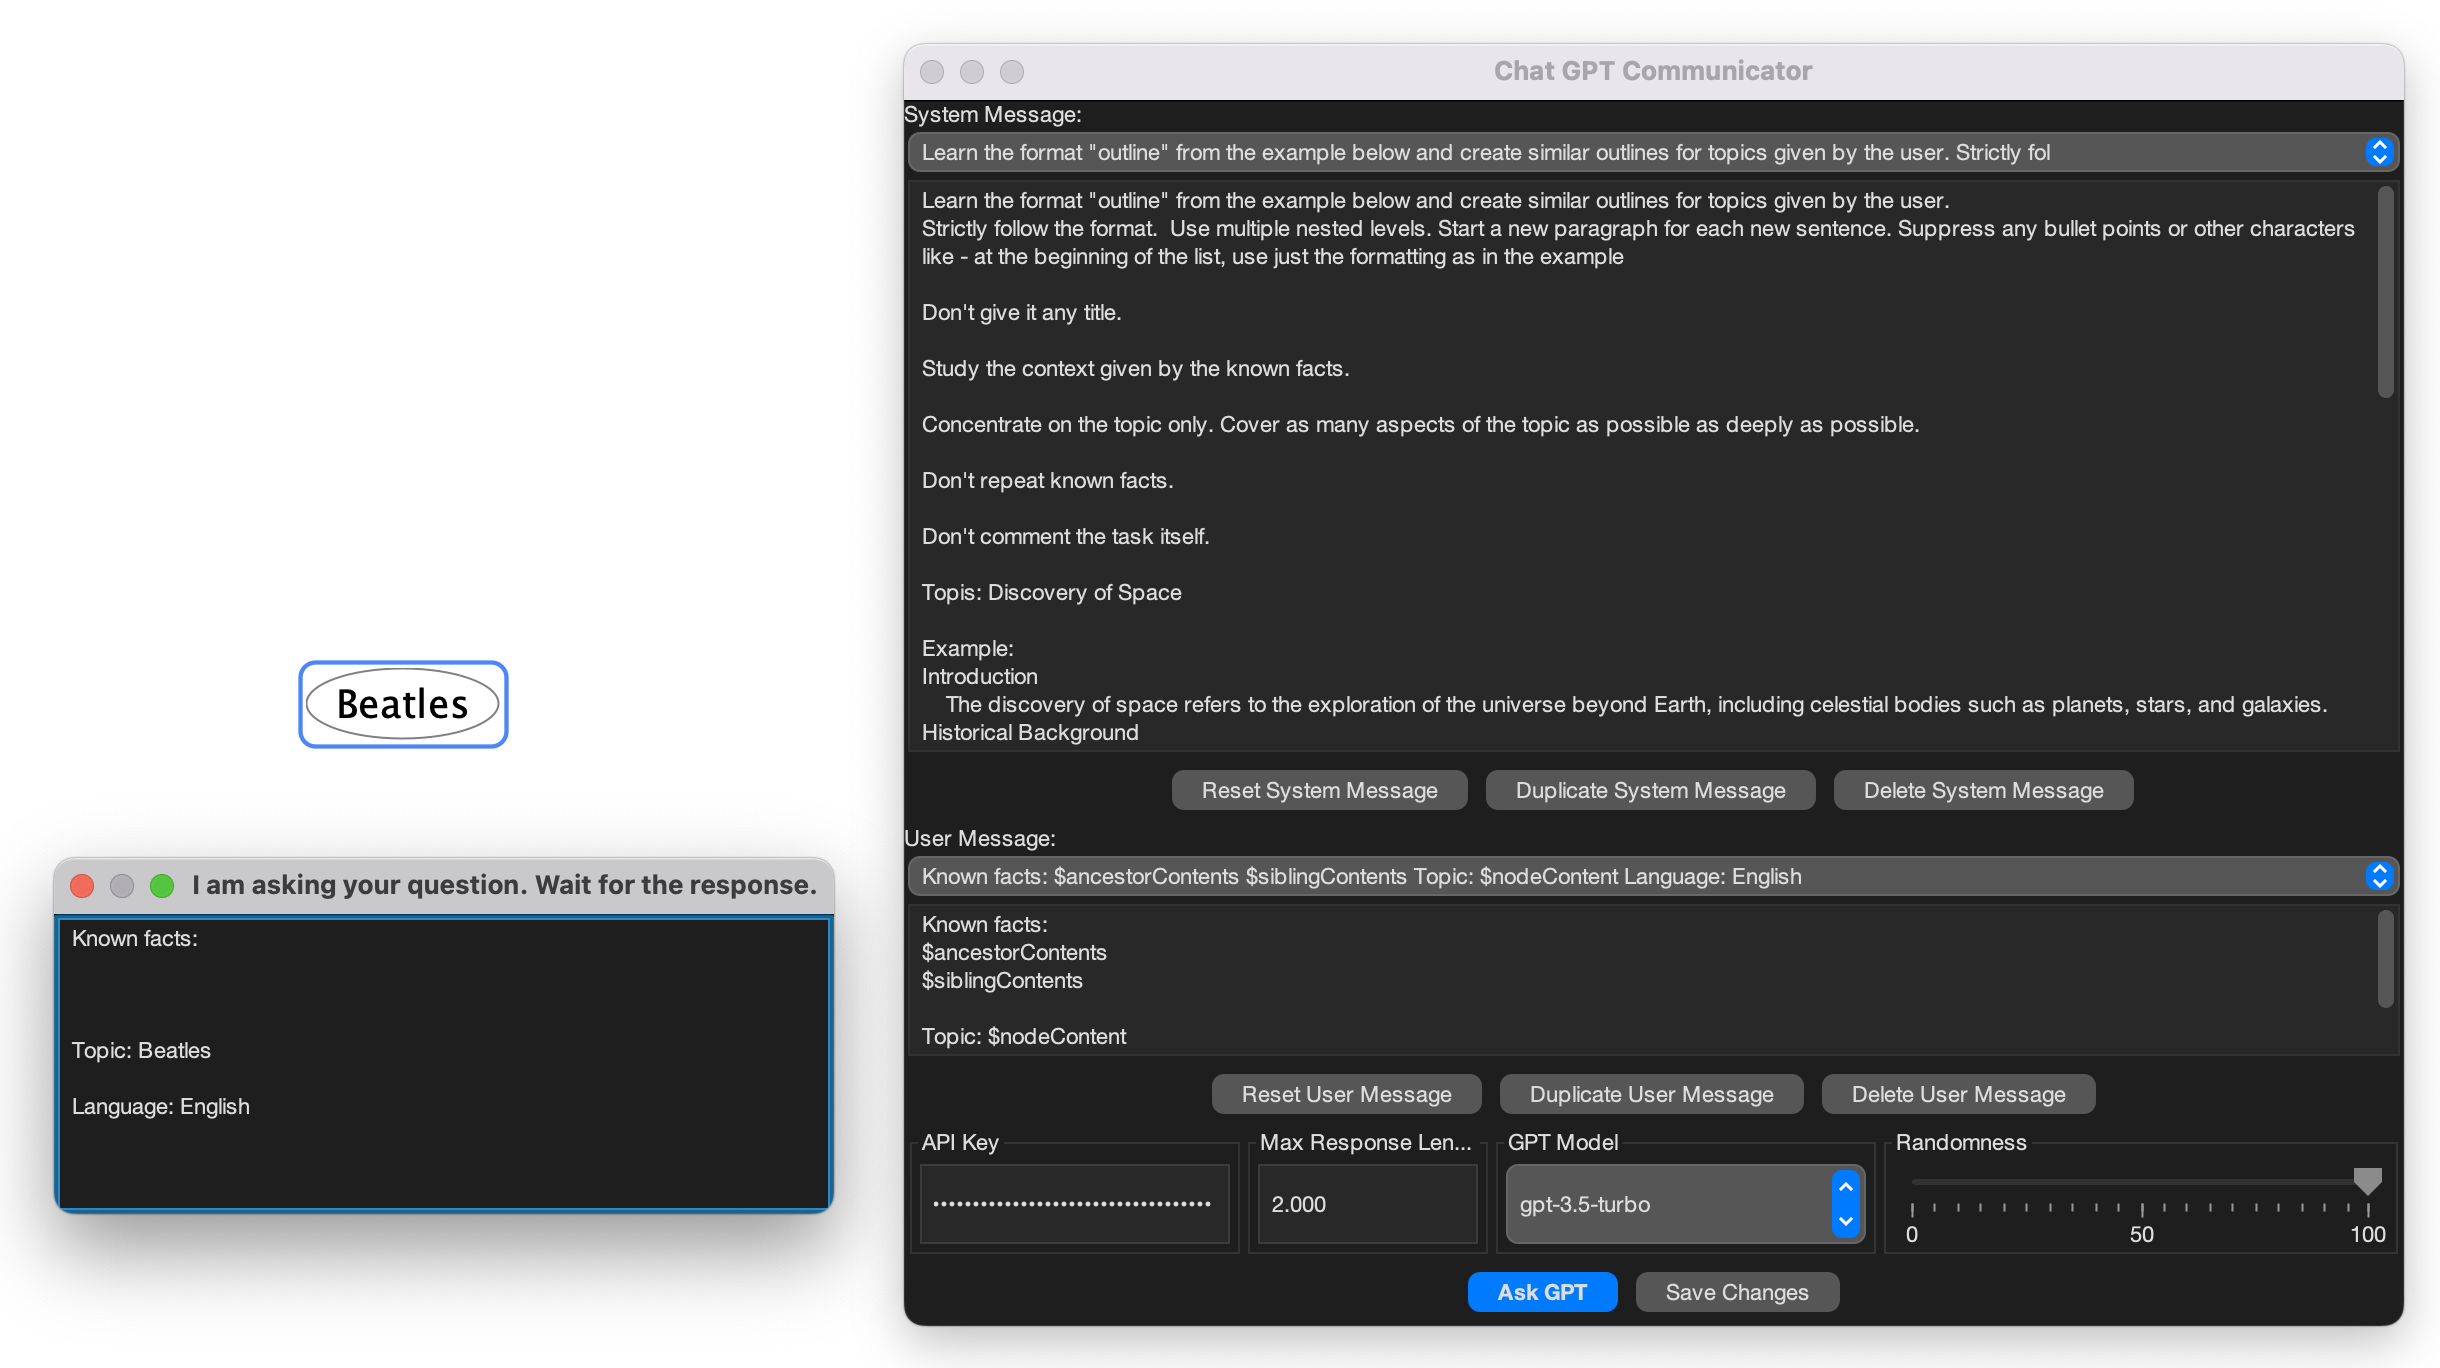
Task: Open the User Message preset dropdown
Action: point(1653,876)
